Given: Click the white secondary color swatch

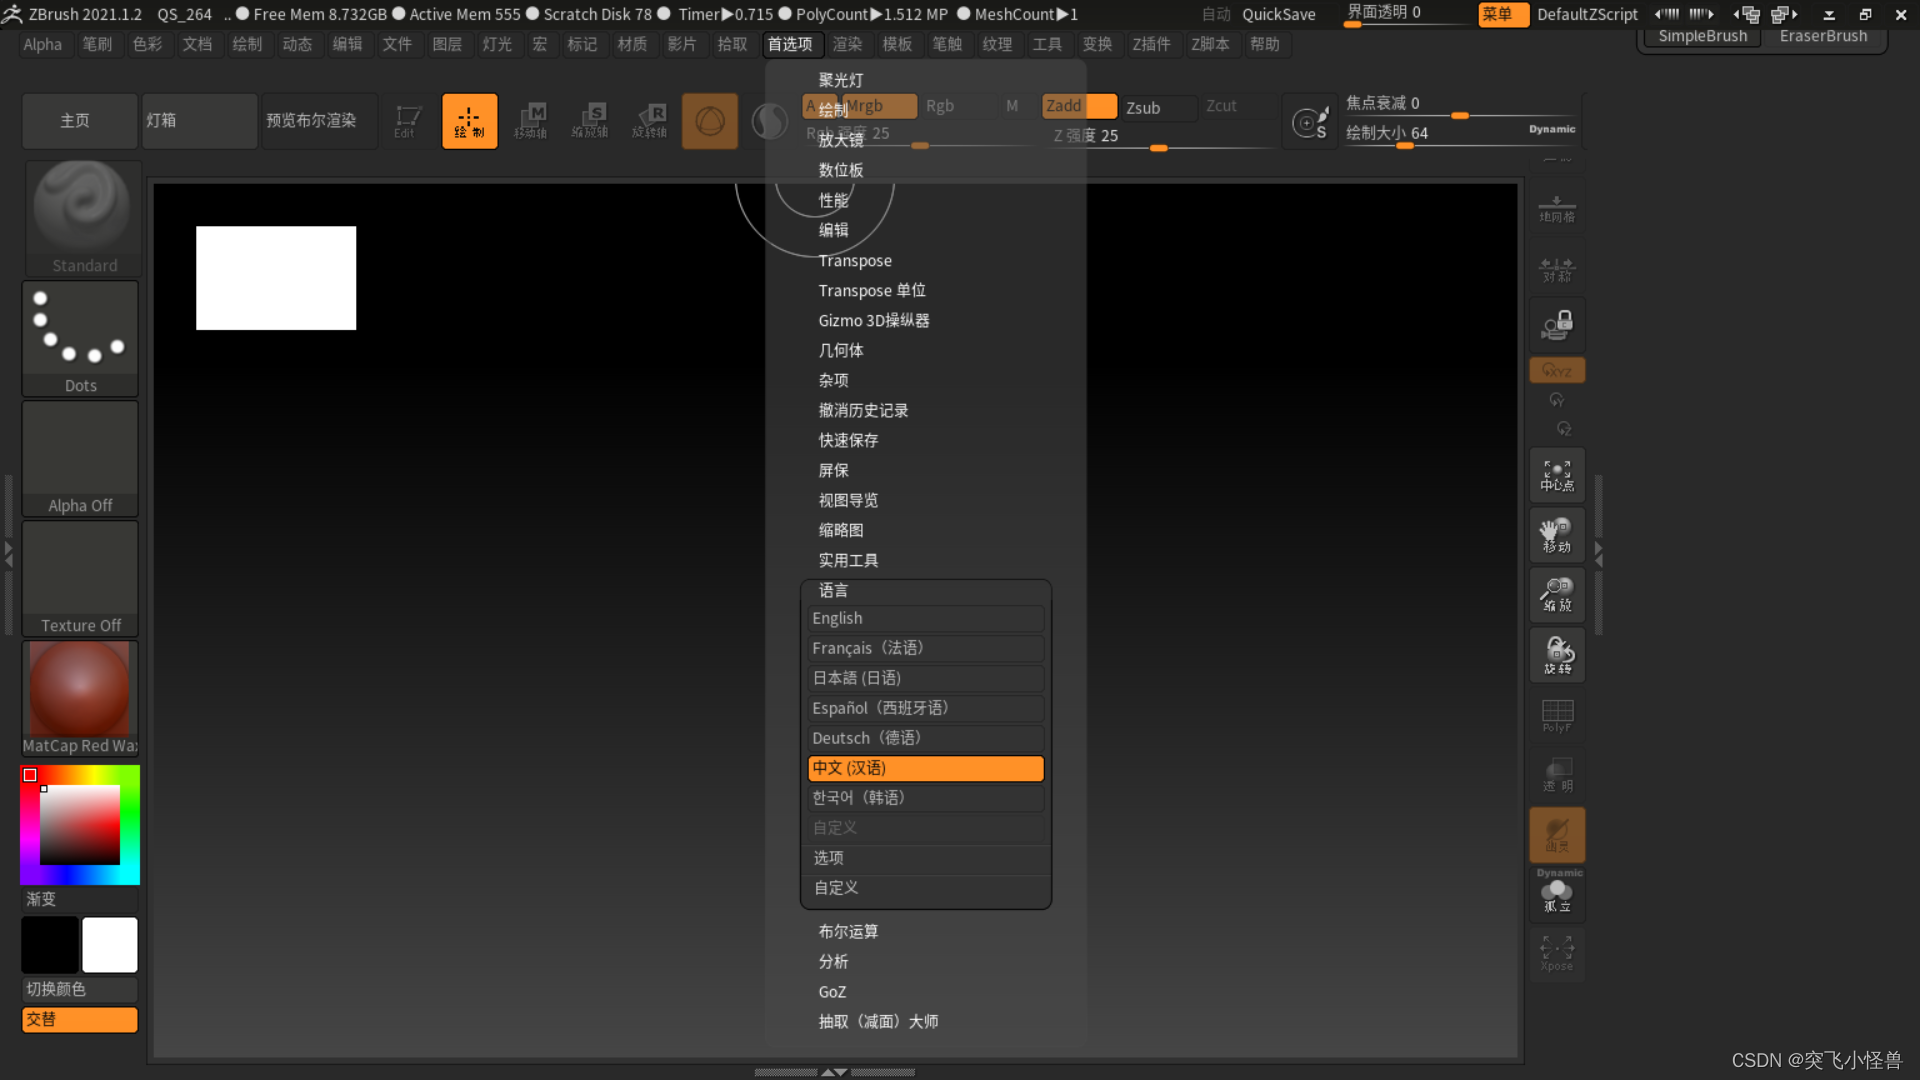Looking at the screenshot, I should (x=110, y=944).
